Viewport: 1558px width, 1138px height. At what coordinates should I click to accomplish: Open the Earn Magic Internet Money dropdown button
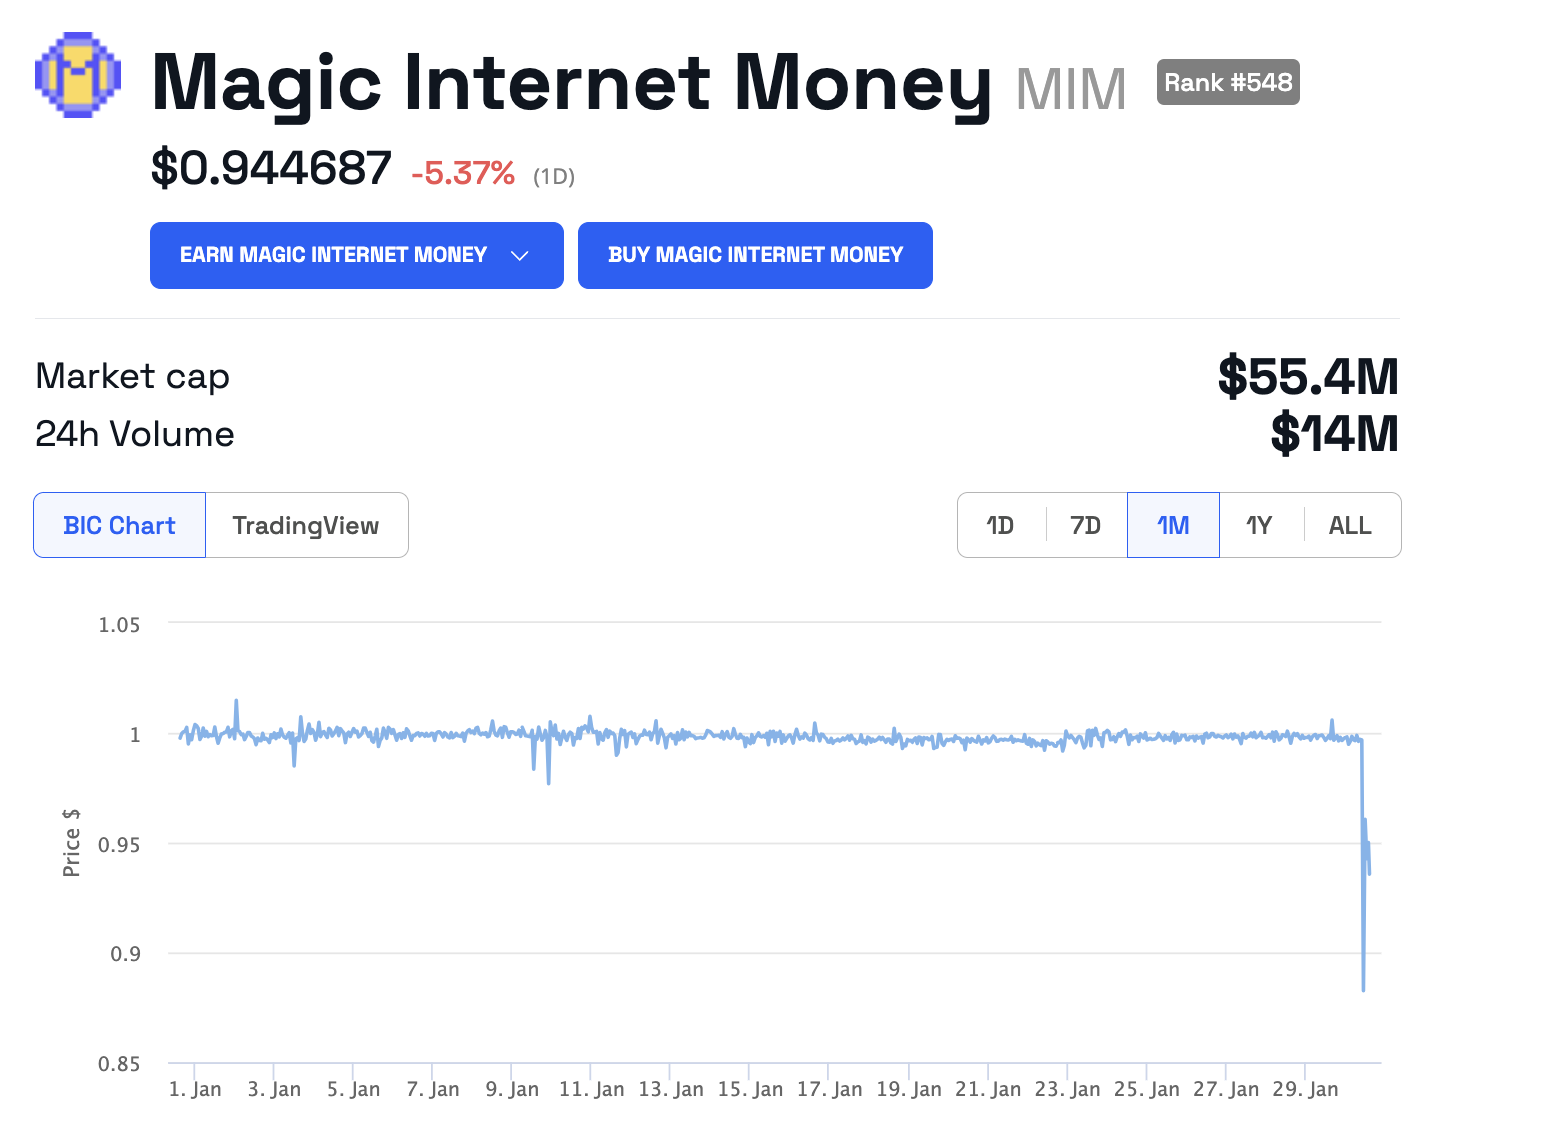[357, 256]
